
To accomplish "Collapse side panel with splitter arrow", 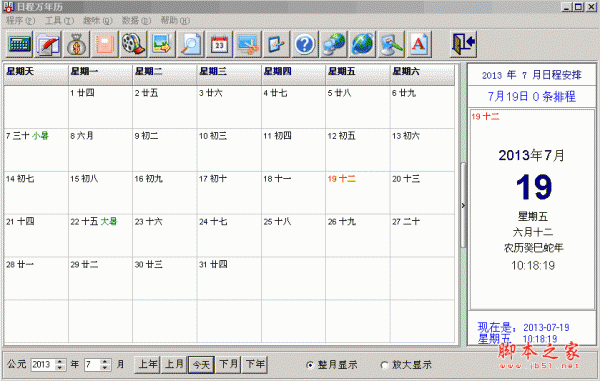I will [463, 205].
